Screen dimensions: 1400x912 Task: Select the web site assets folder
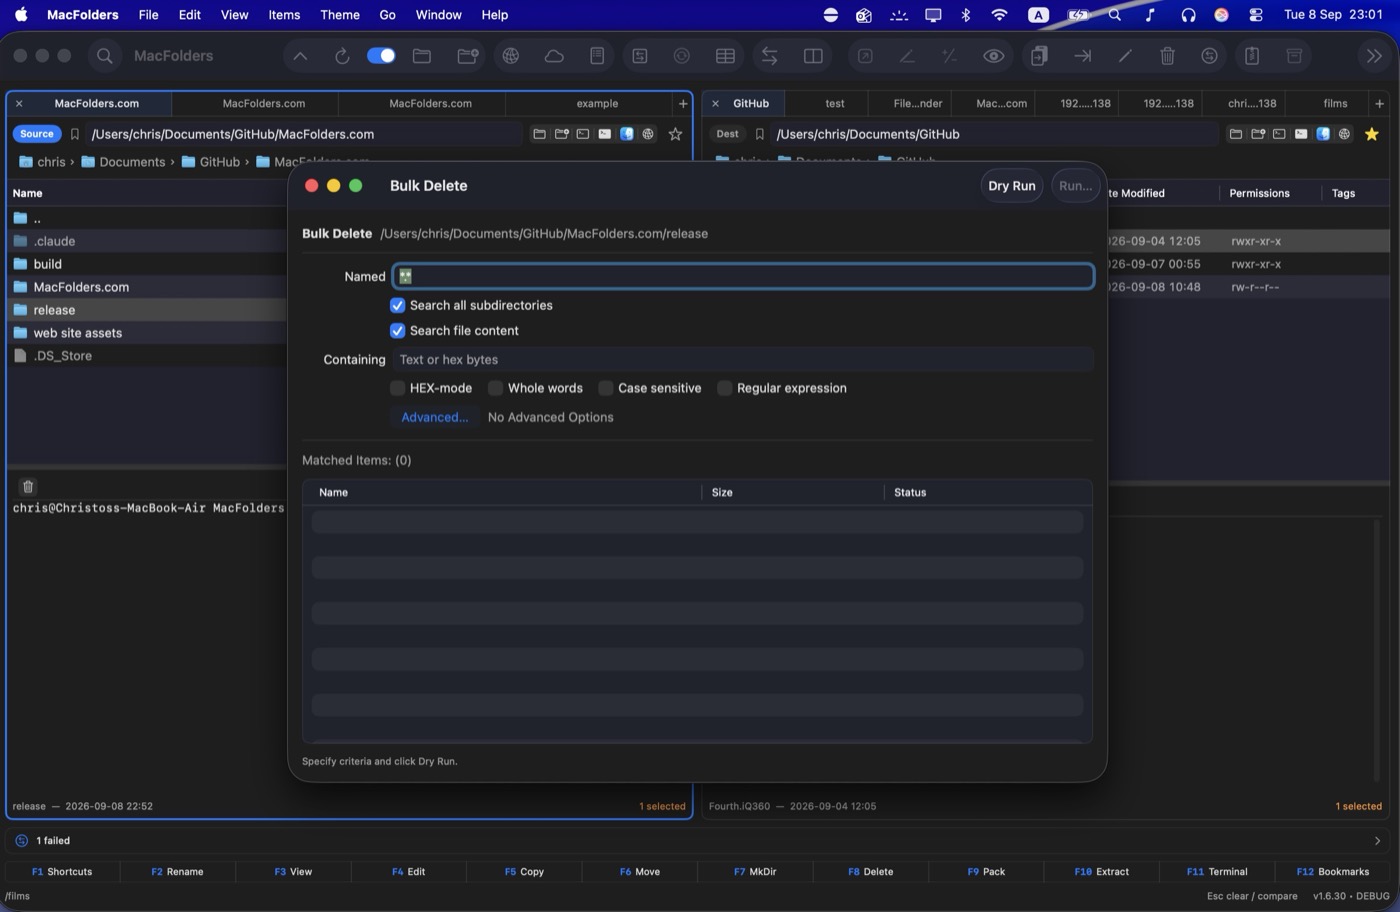coord(147,333)
